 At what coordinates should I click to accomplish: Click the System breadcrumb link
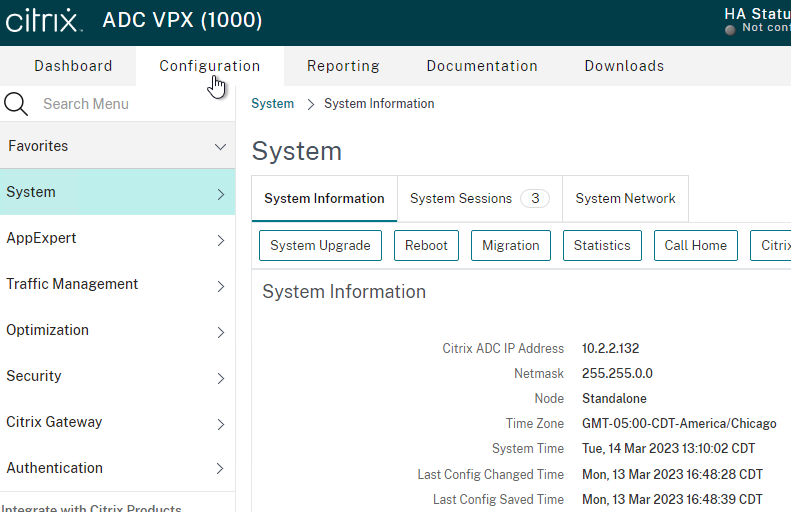tap(272, 104)
